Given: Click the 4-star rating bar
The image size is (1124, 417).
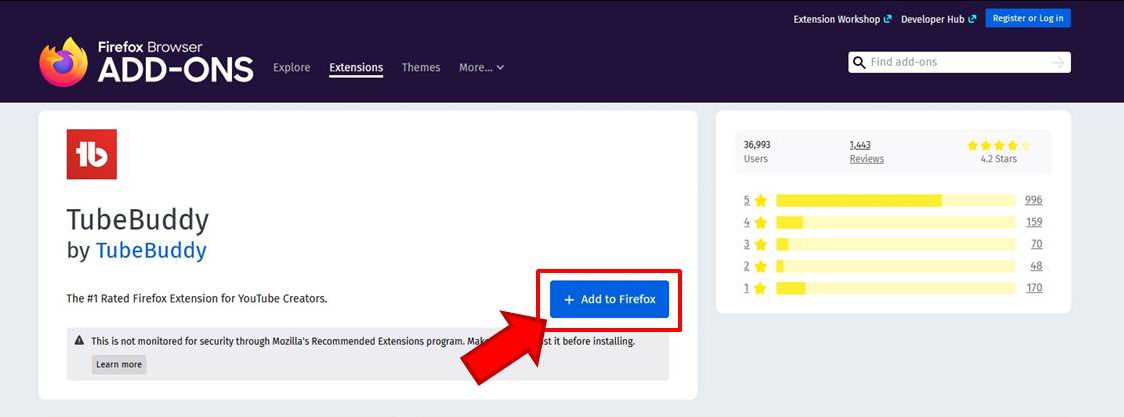Looking at the screenshot, I should coord(895,222).
